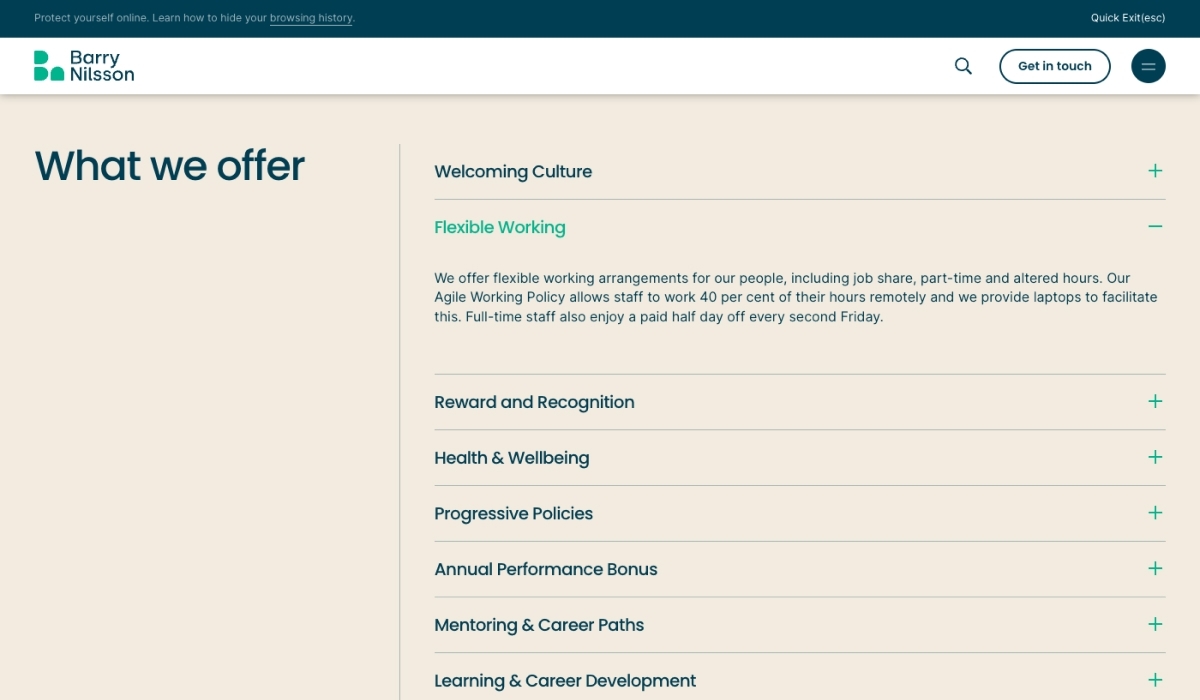
Task: Expand the Progressive Policies heading
Action: pyautogui.click(x=513, y=514)
